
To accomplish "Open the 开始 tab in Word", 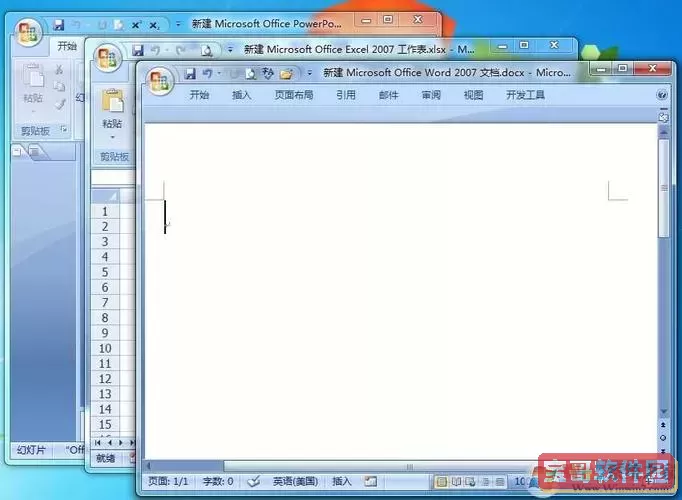I will pyautogui.click(x=199, y=95).
